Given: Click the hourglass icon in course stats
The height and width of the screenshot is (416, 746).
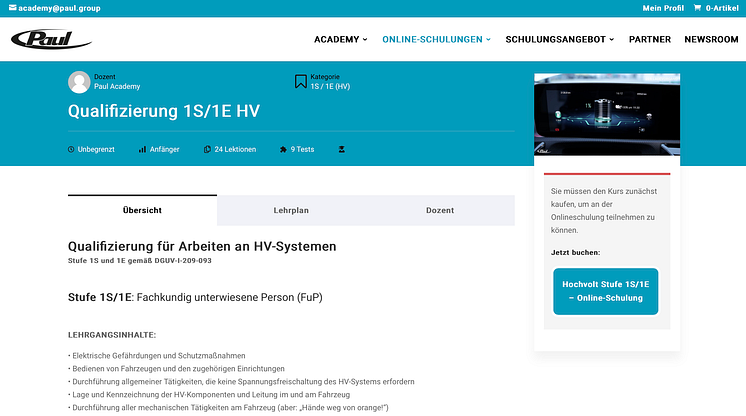Looking at the screenshot, I should [x=341, y=149].
